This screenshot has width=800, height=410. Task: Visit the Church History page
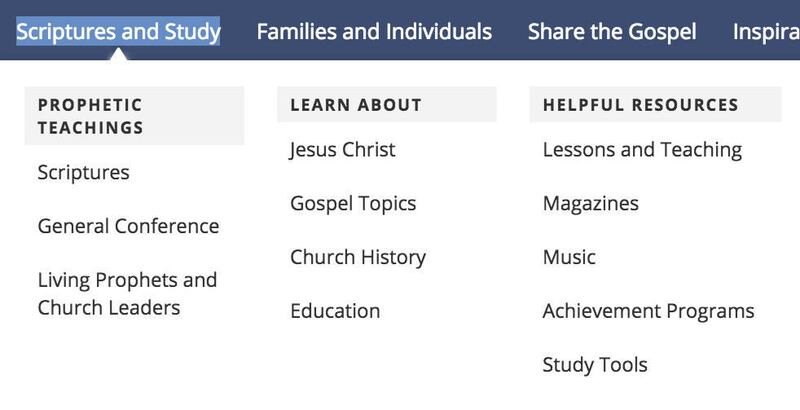click(358, 257)
